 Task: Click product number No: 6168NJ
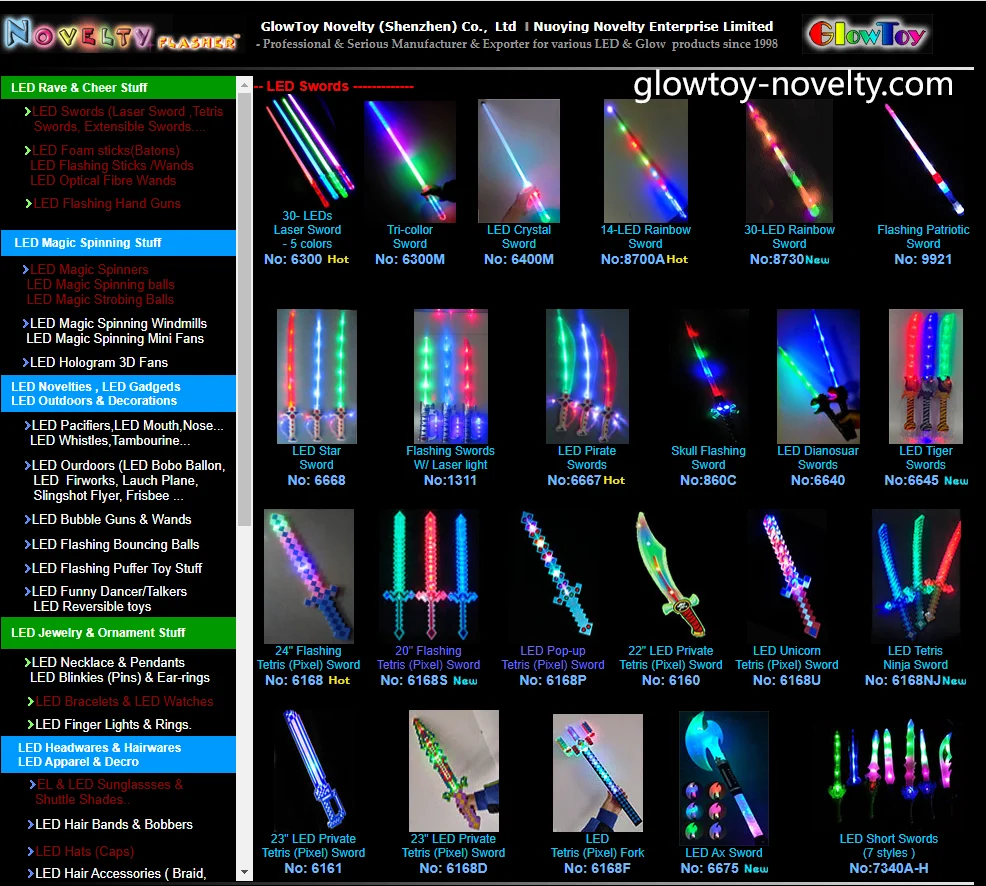pos(903,680)
